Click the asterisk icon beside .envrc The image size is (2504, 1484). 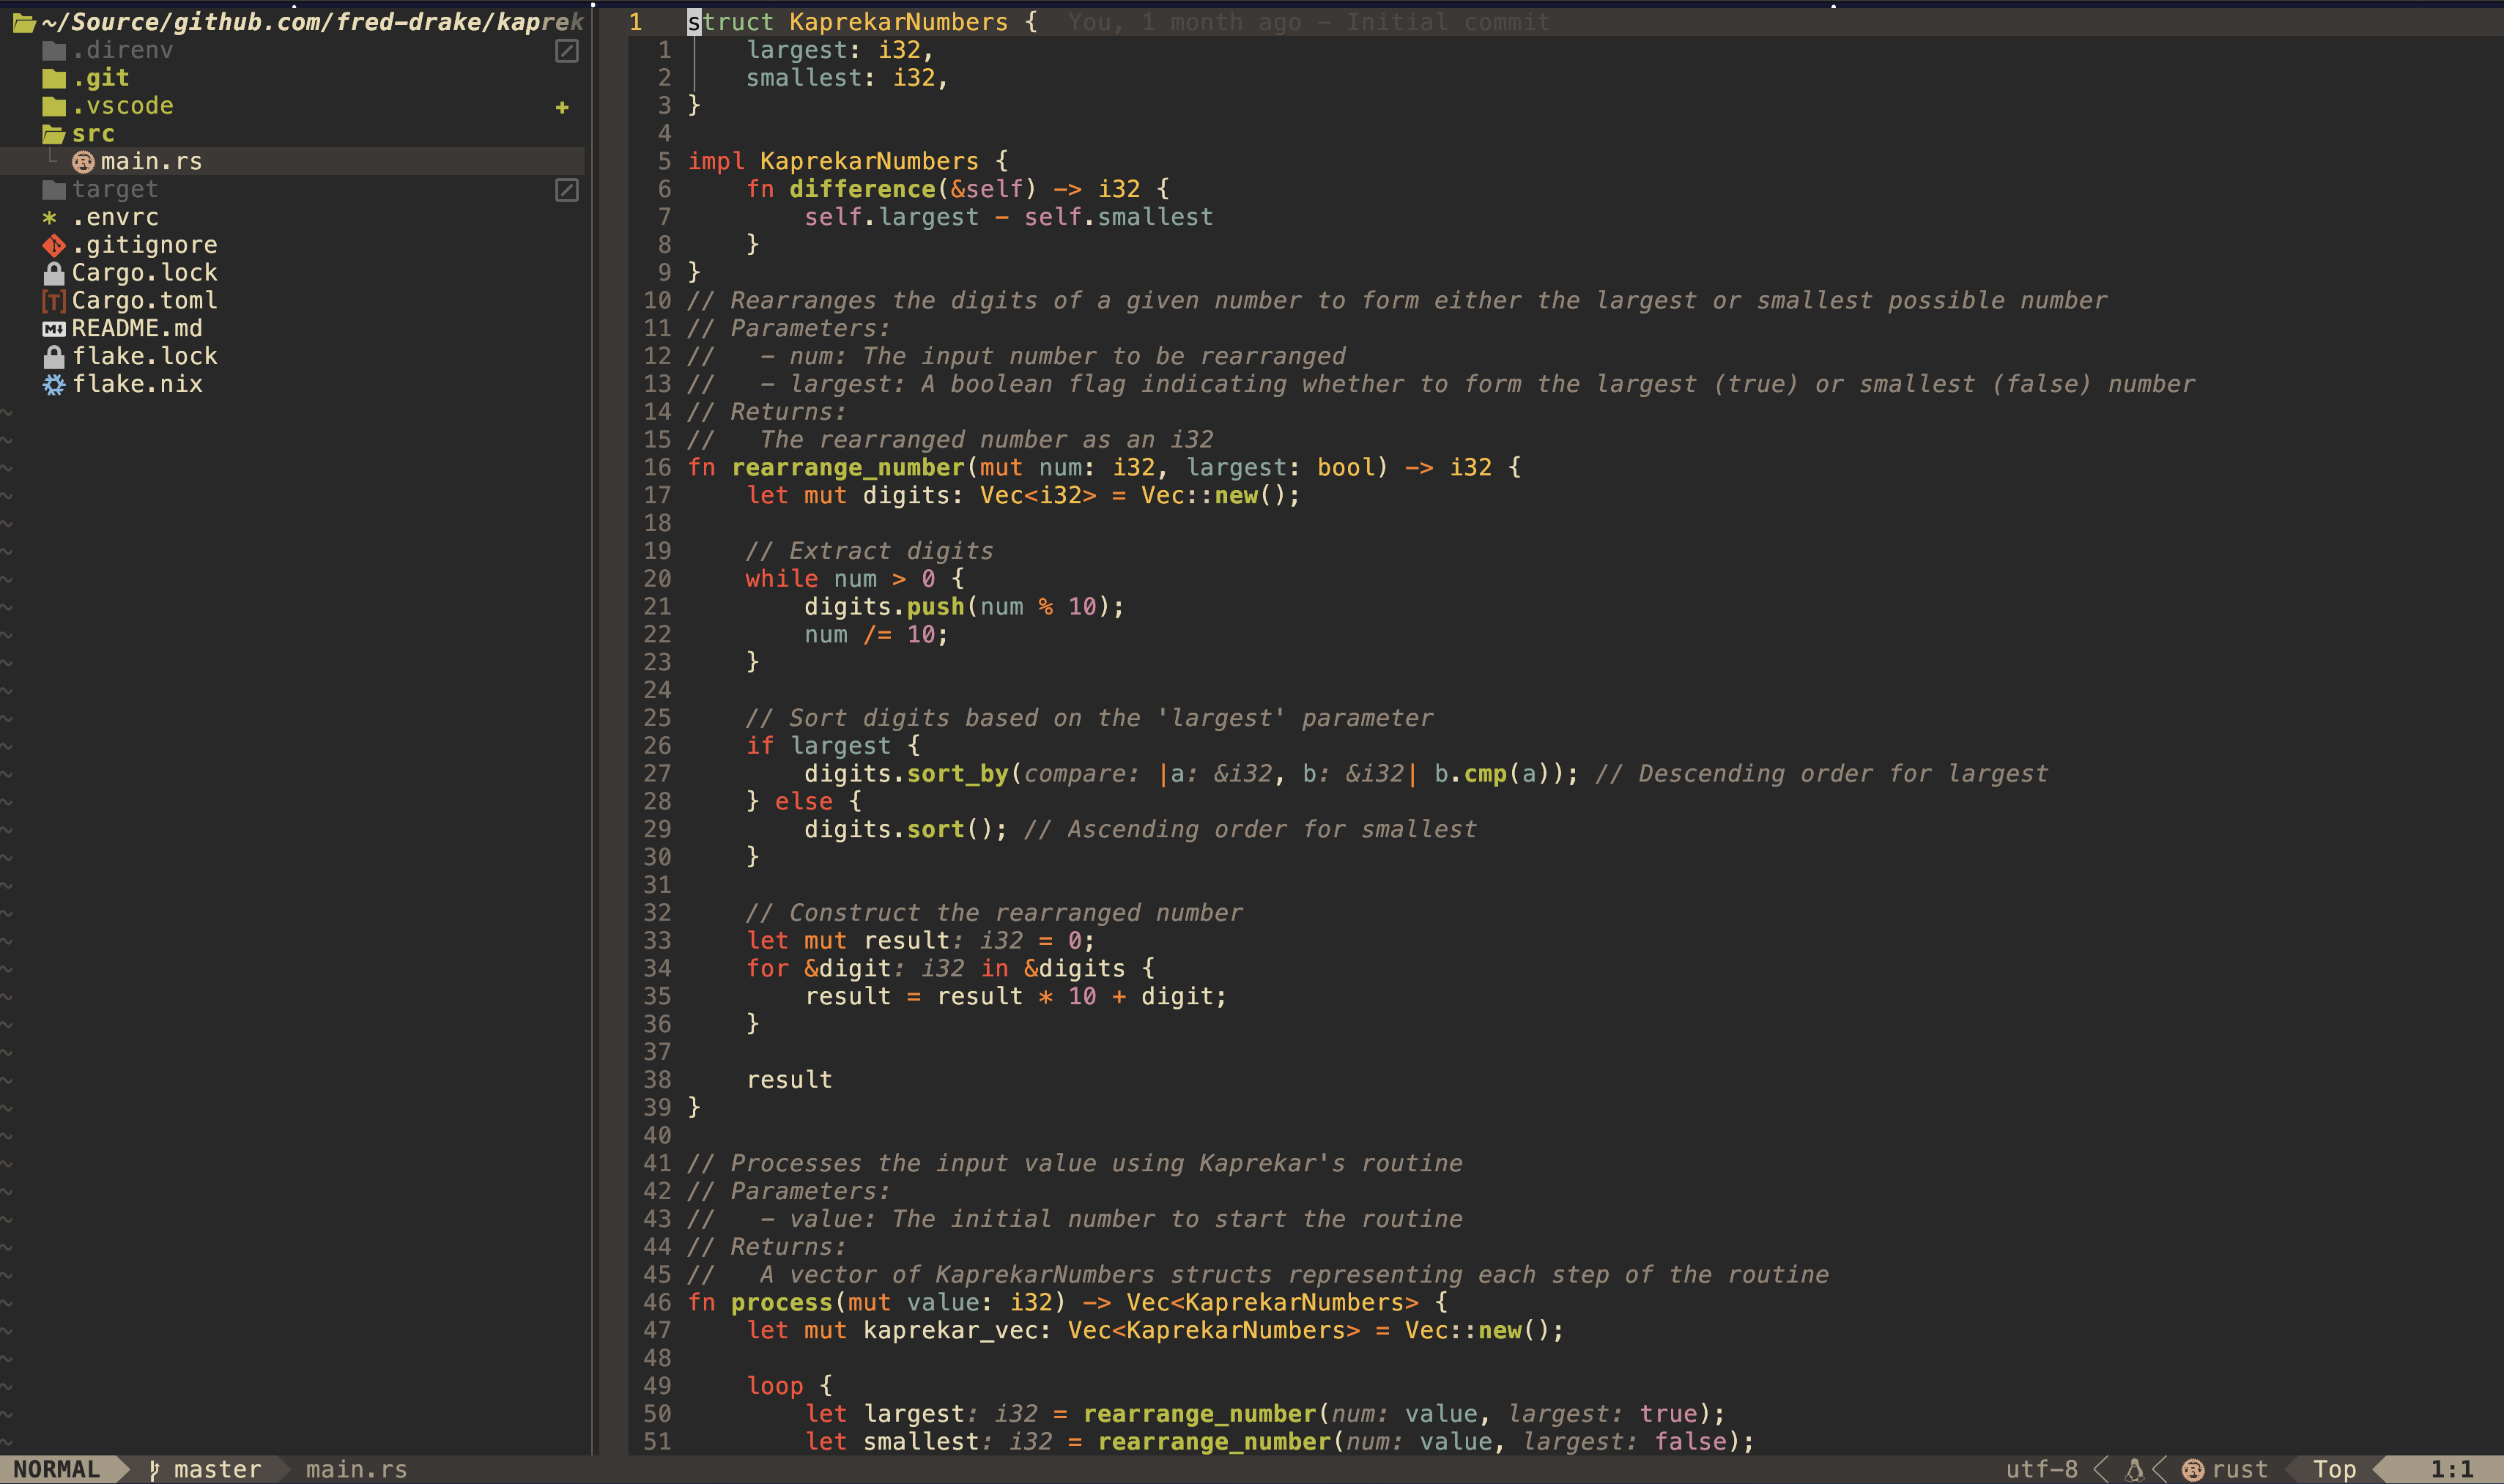pyautogui.click(x=50, y=218)
